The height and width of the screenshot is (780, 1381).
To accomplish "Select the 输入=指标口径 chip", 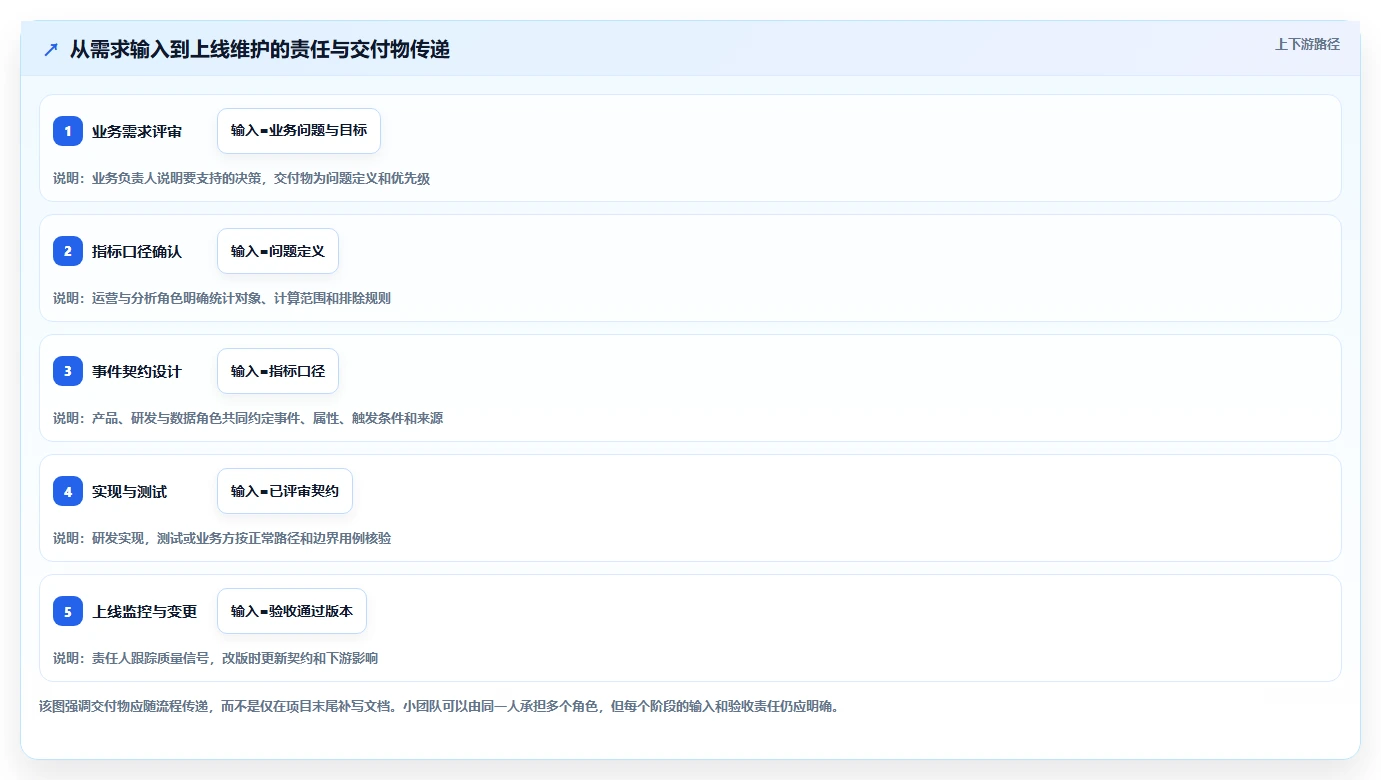I will click(x=278, y=371).
